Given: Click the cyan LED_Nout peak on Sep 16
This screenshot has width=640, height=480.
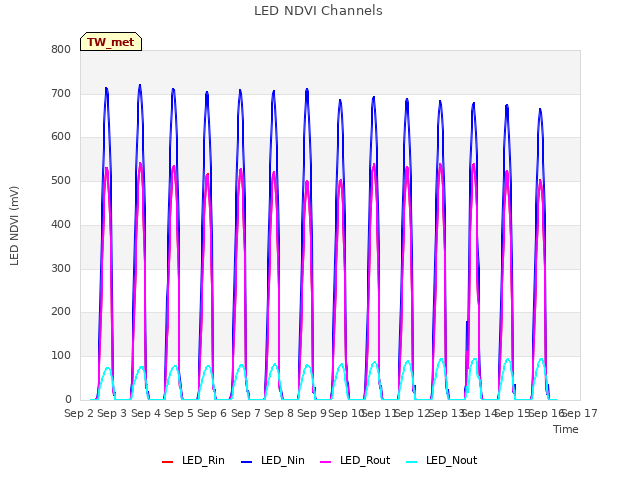Looking at the screenshot, I should click(541, 359).
